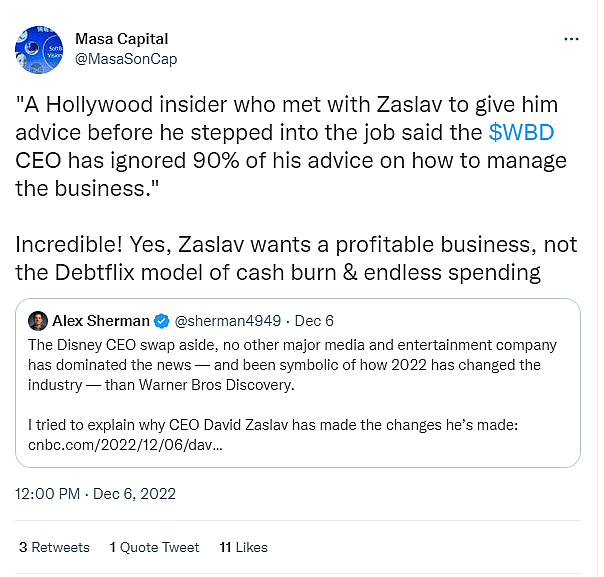Open the tweet's three-dot more menu
This screenshot has width=604, height=577.
pyautogui.click(x=571, y=39)
